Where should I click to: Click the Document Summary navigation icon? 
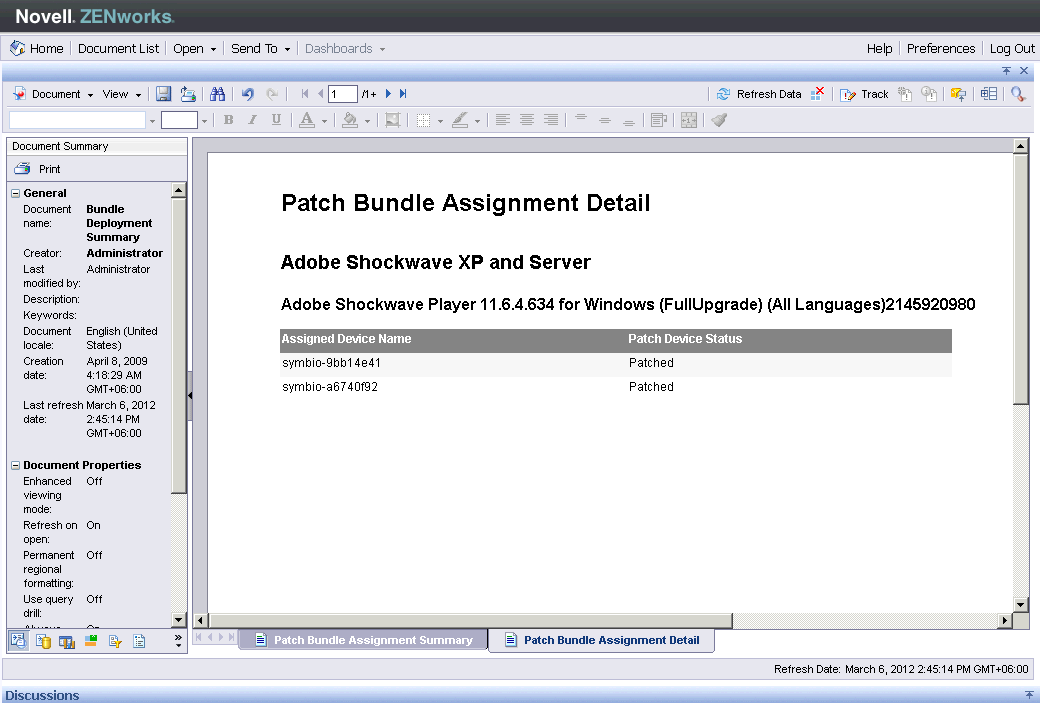coord(18,641)
